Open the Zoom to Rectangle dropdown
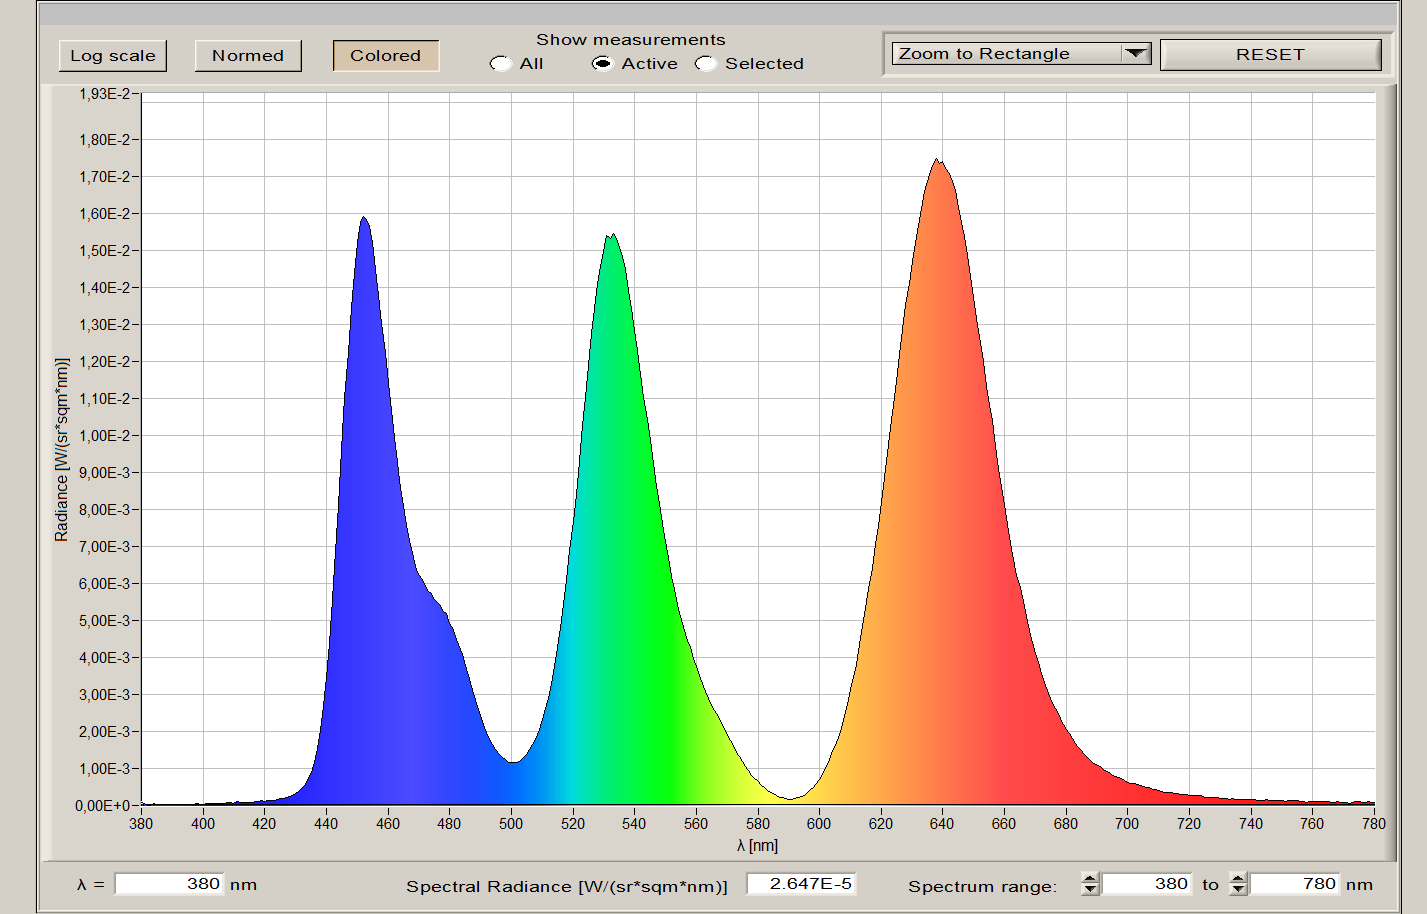1427x914 pixels. pyautogui.click(x=1021, y=54)
